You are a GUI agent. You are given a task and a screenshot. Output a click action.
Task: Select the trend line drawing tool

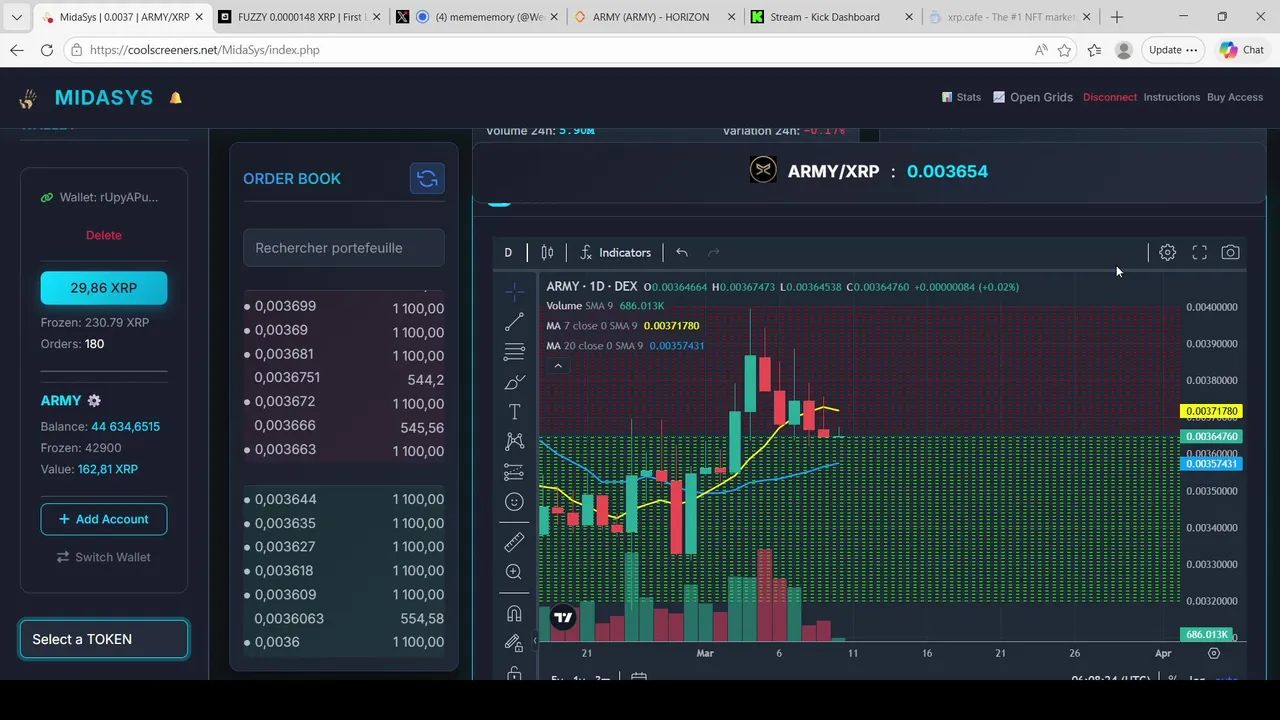514,322
